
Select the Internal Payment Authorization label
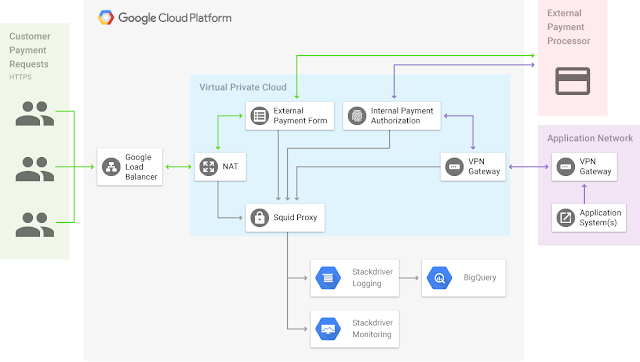402,116
